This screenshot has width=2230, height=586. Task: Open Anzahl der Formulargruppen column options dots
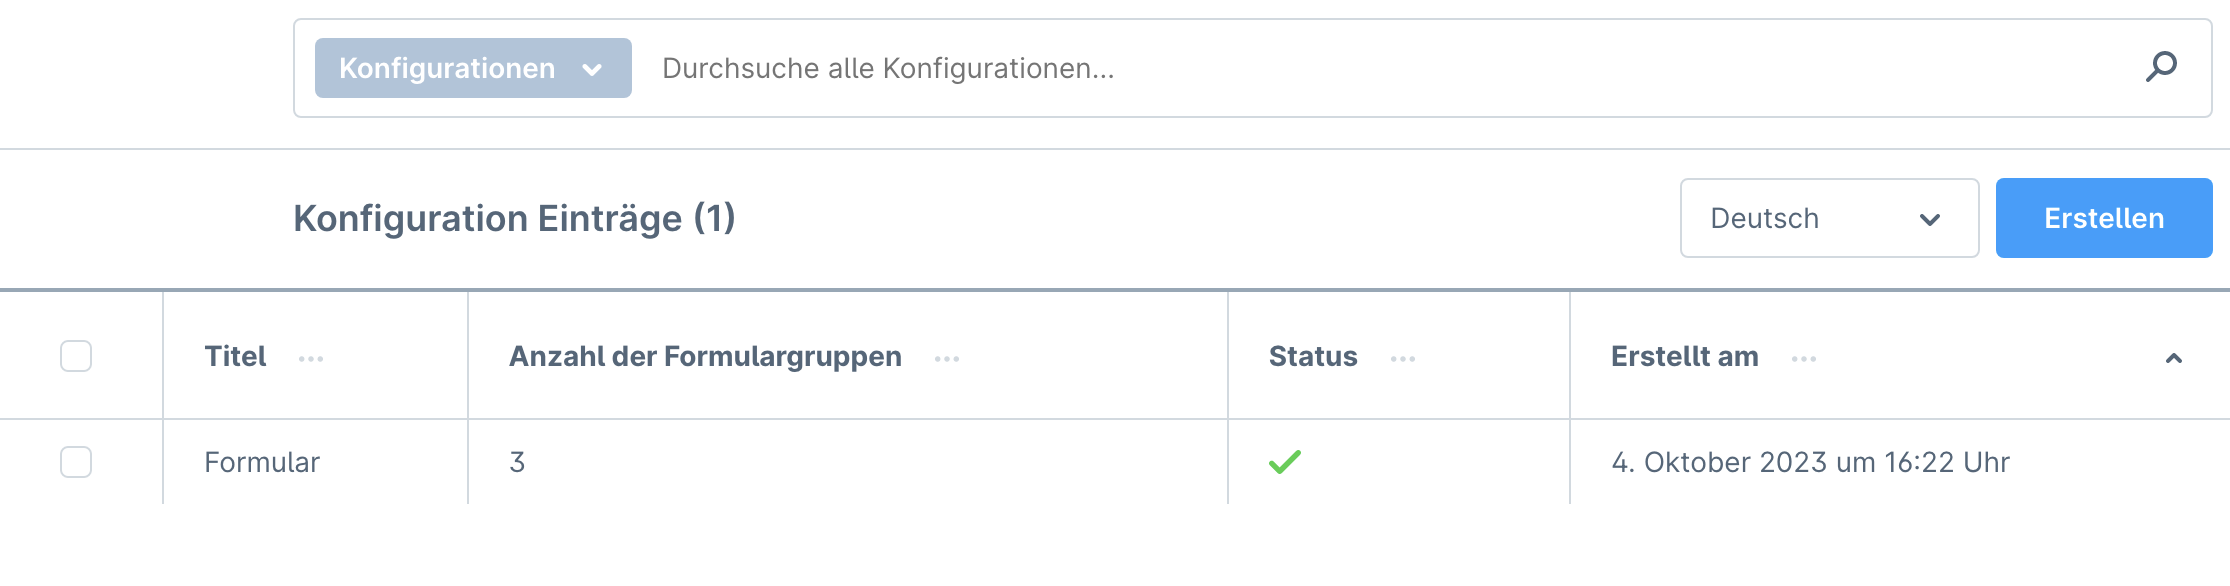click(947, 359)
